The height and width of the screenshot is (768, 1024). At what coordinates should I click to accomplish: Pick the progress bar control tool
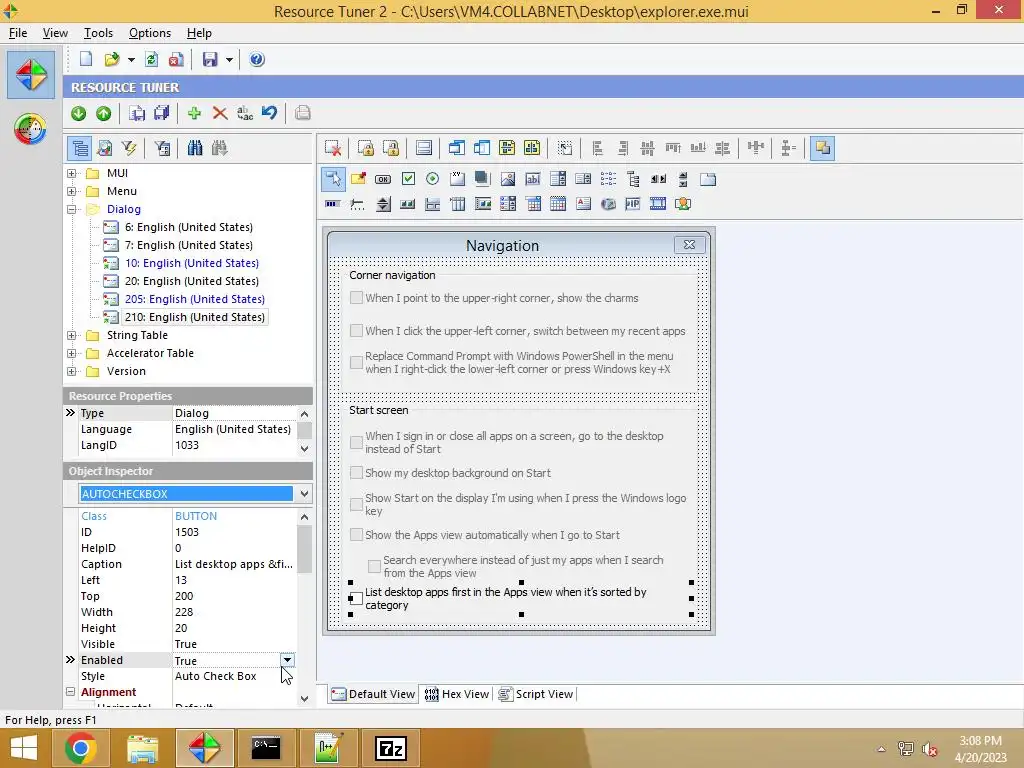(x=332, y=204)
